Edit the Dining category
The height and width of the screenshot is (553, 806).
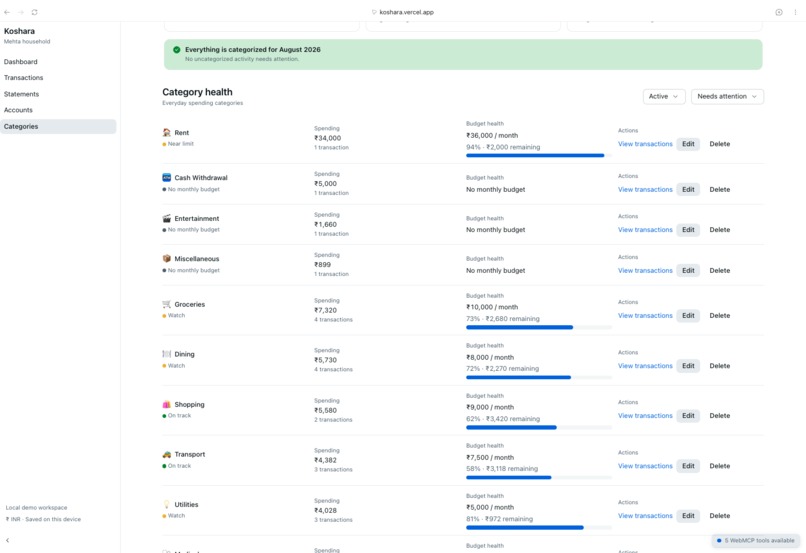coord(688,366)
